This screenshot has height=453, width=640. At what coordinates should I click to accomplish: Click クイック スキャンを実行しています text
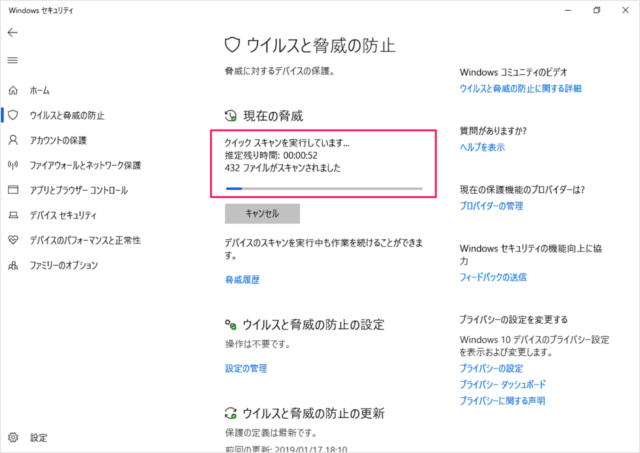[287, 143]
